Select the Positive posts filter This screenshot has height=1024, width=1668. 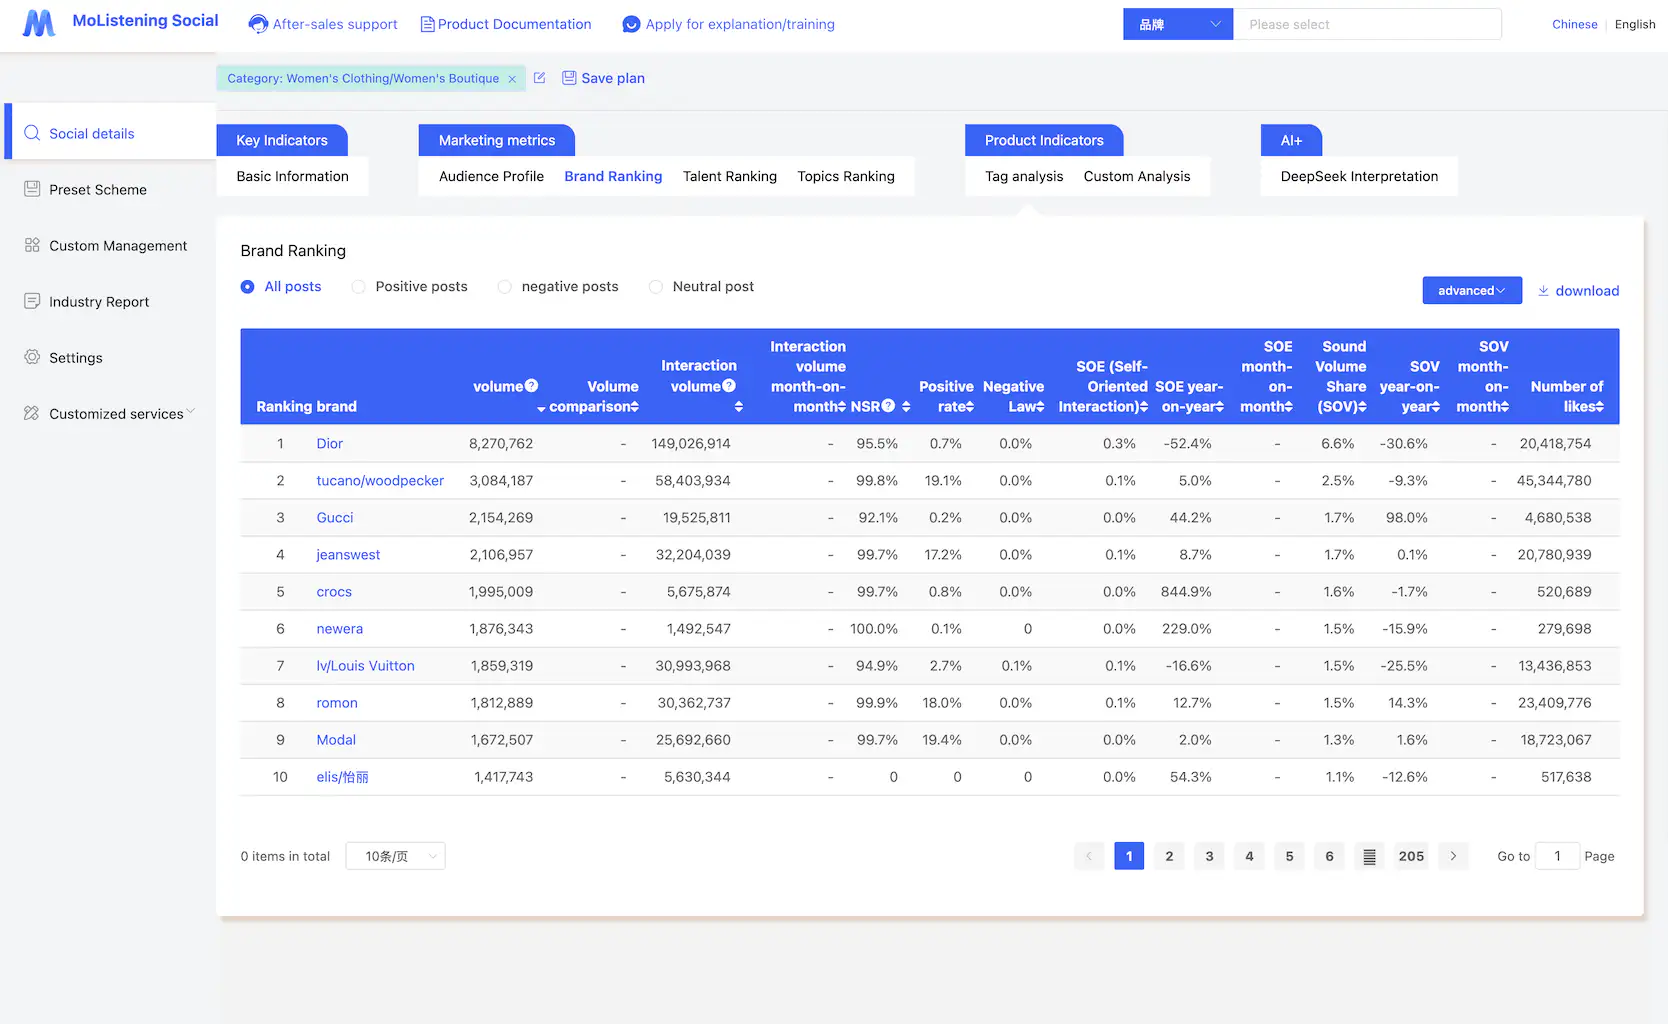(358, 286)
